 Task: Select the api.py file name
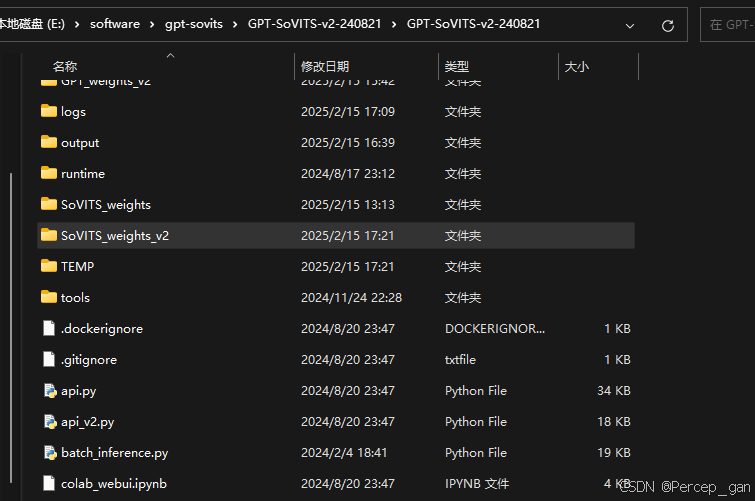pyautogui.click(x=78, y=391)
